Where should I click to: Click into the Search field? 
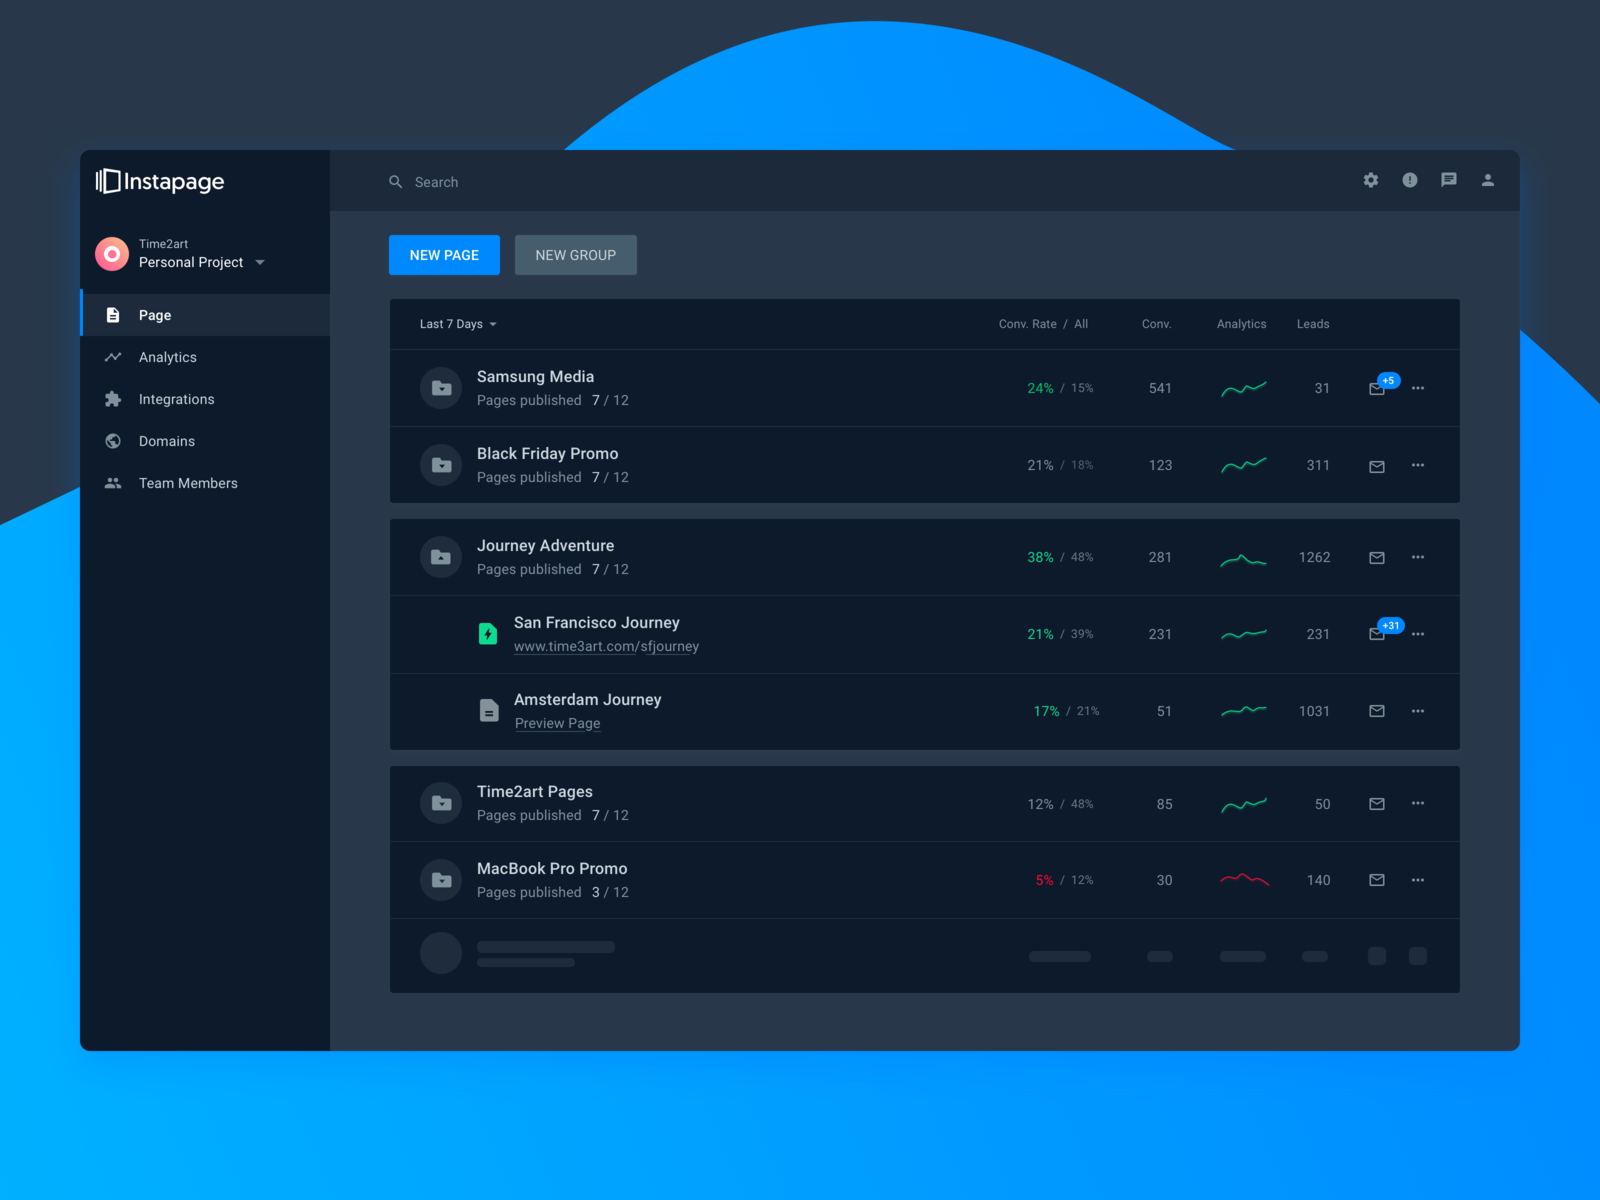click(436, 182)
